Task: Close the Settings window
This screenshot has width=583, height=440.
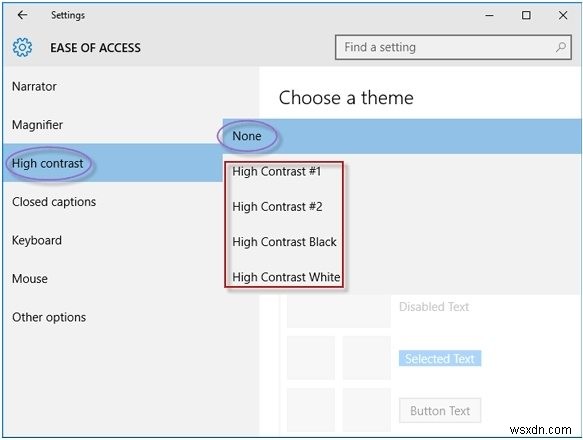Action: pyautogui.click(x=563, y=15)
